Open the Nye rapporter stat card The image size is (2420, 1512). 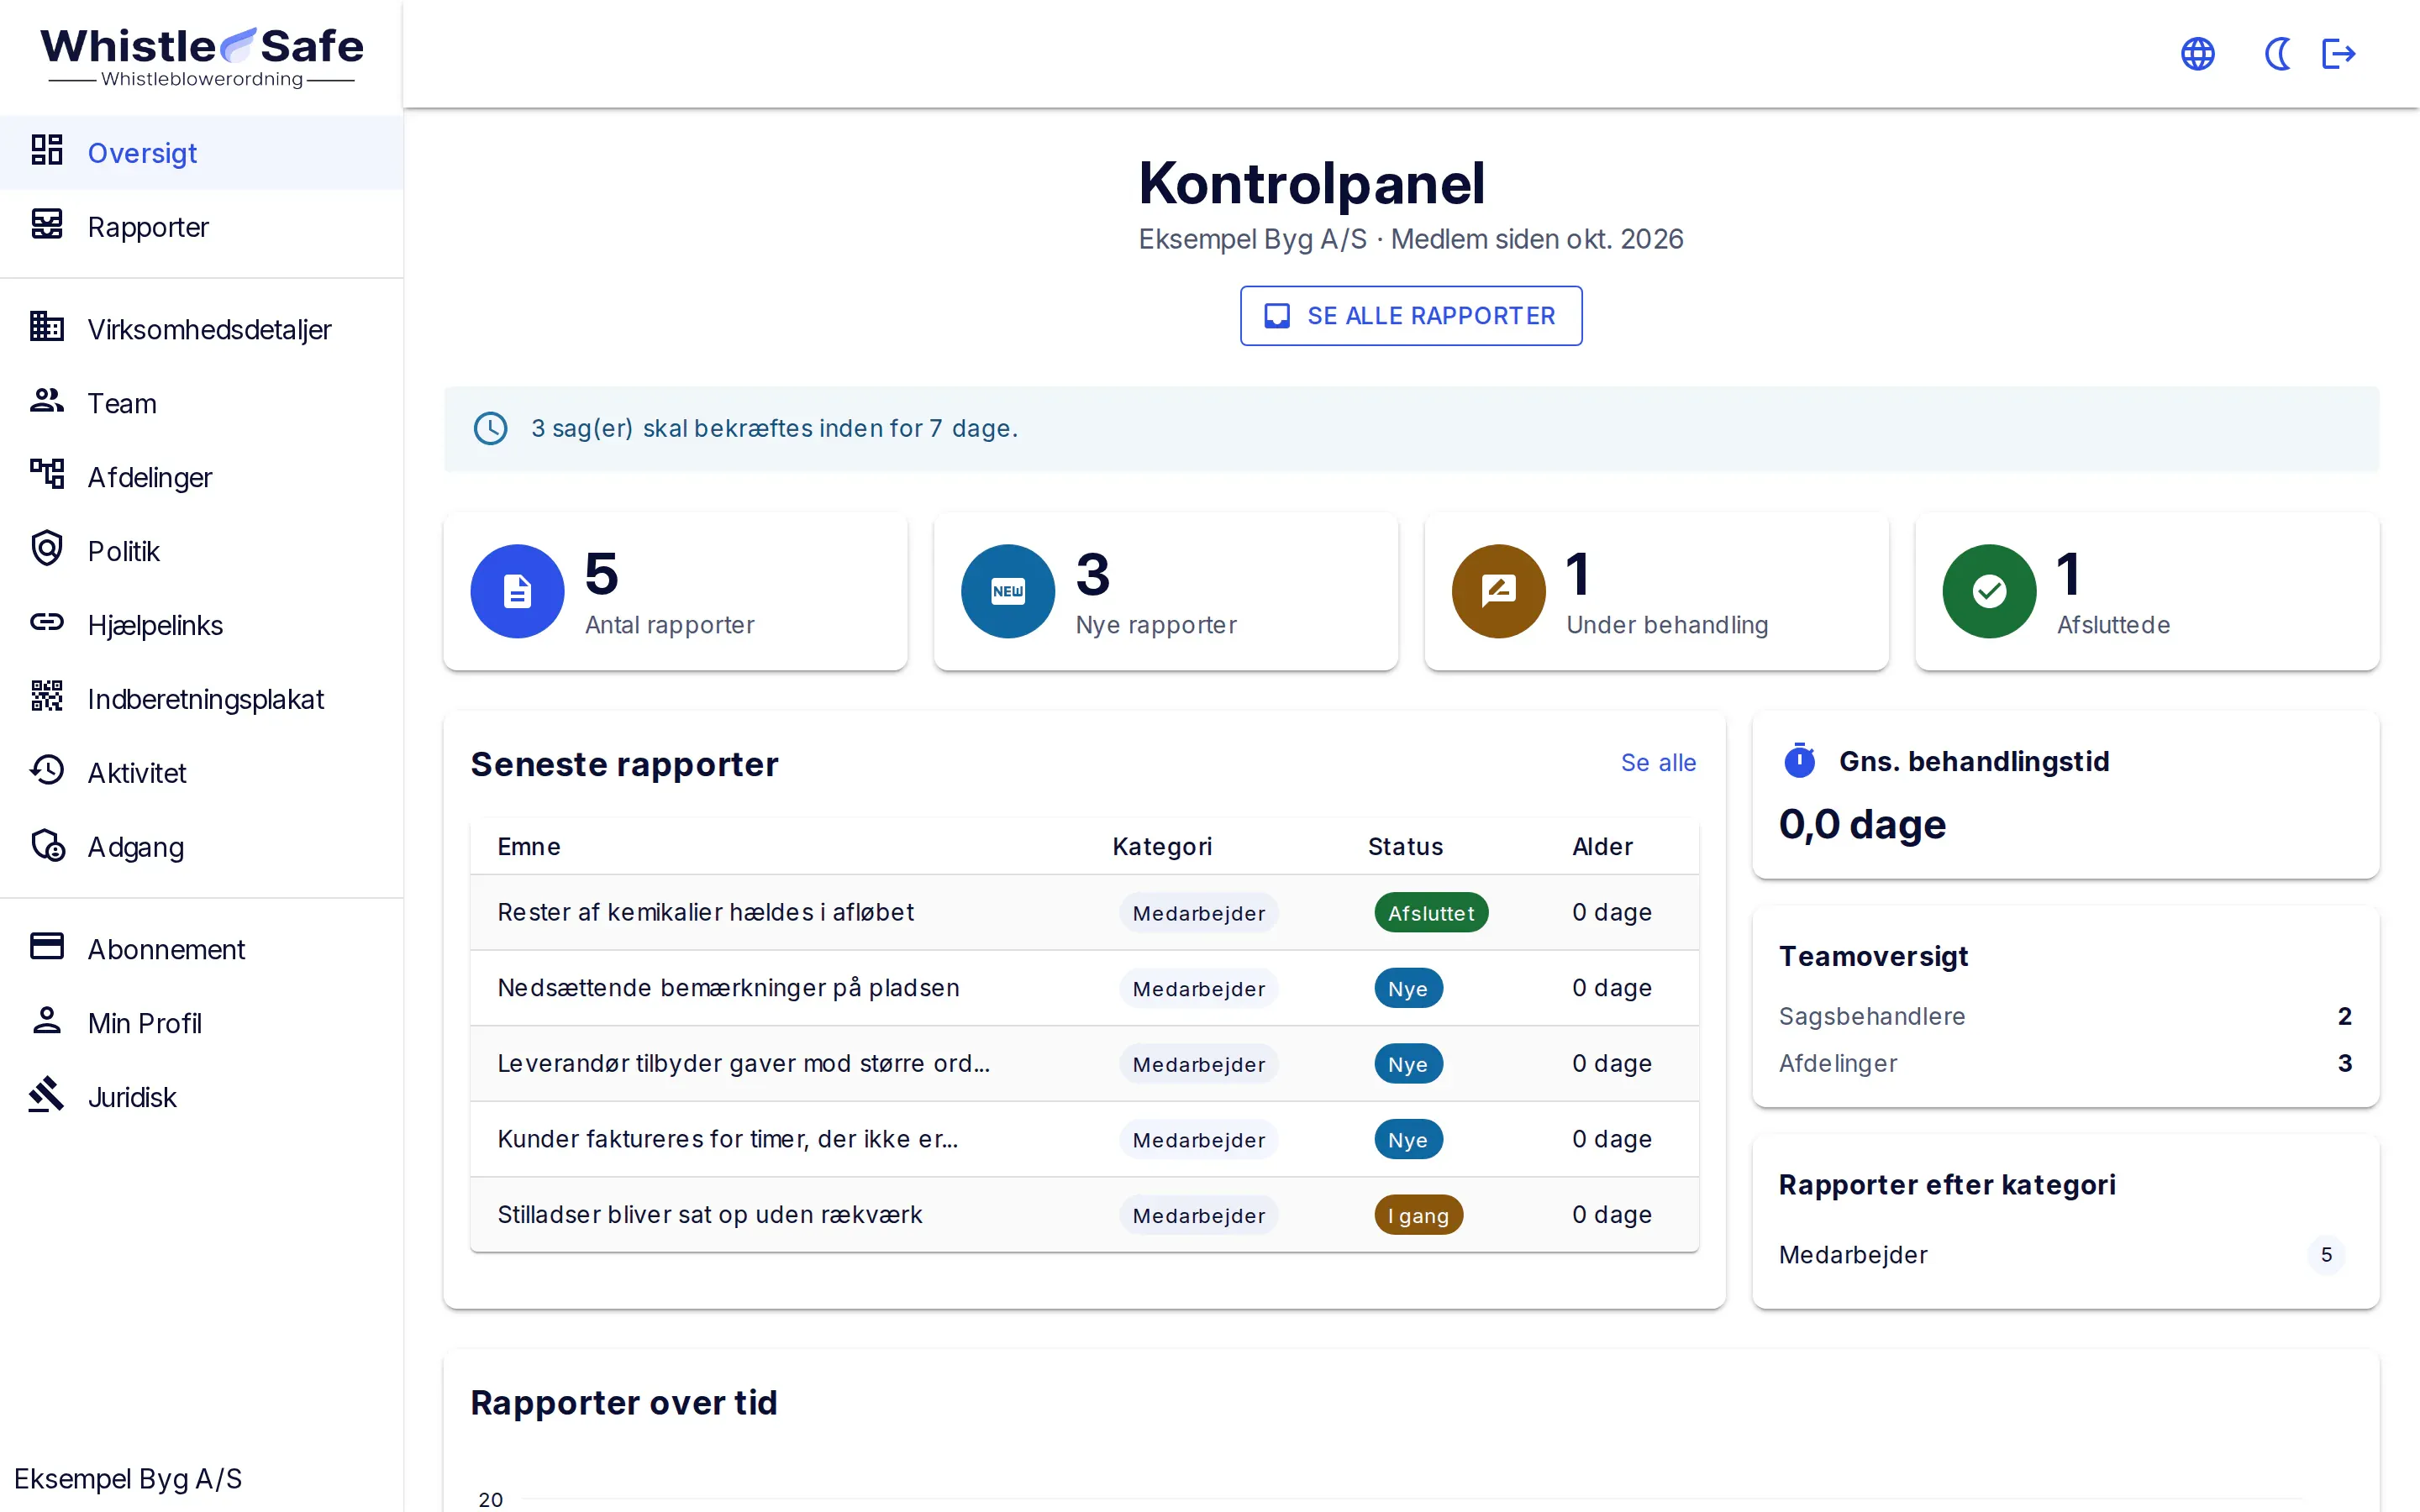pos(1166,591)
